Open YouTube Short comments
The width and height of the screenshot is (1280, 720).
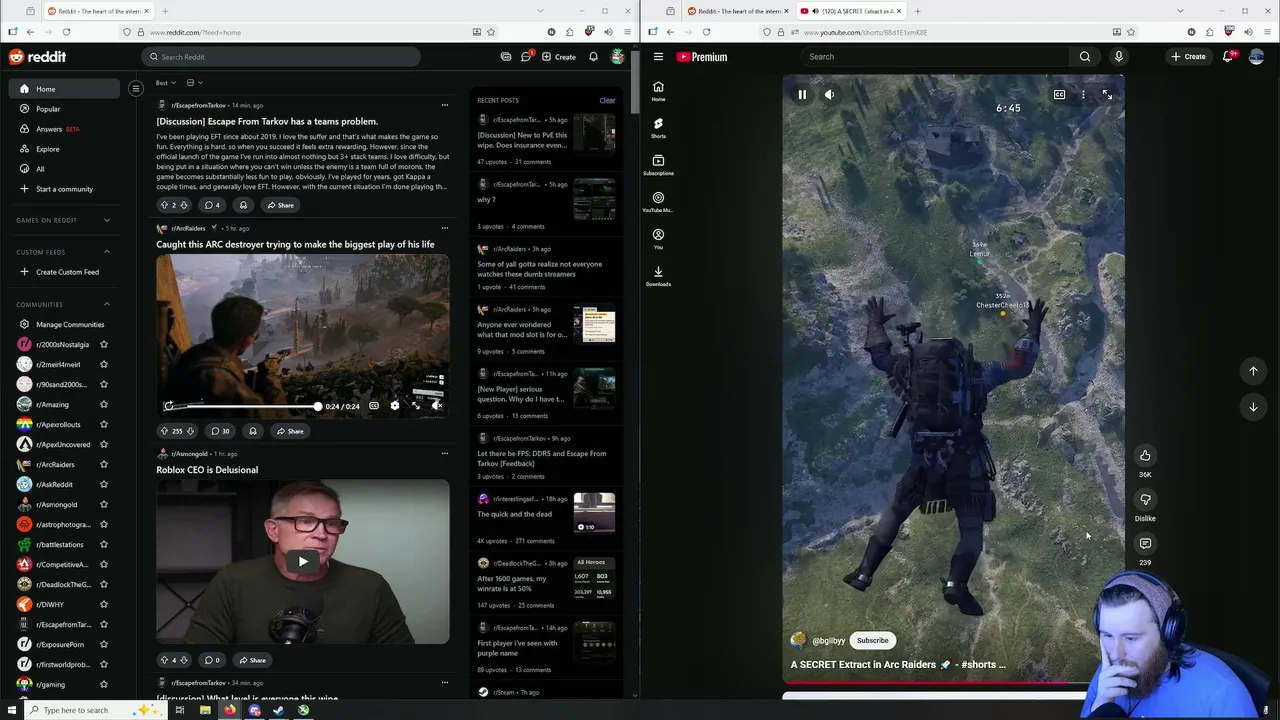(x=1145, y=543)
